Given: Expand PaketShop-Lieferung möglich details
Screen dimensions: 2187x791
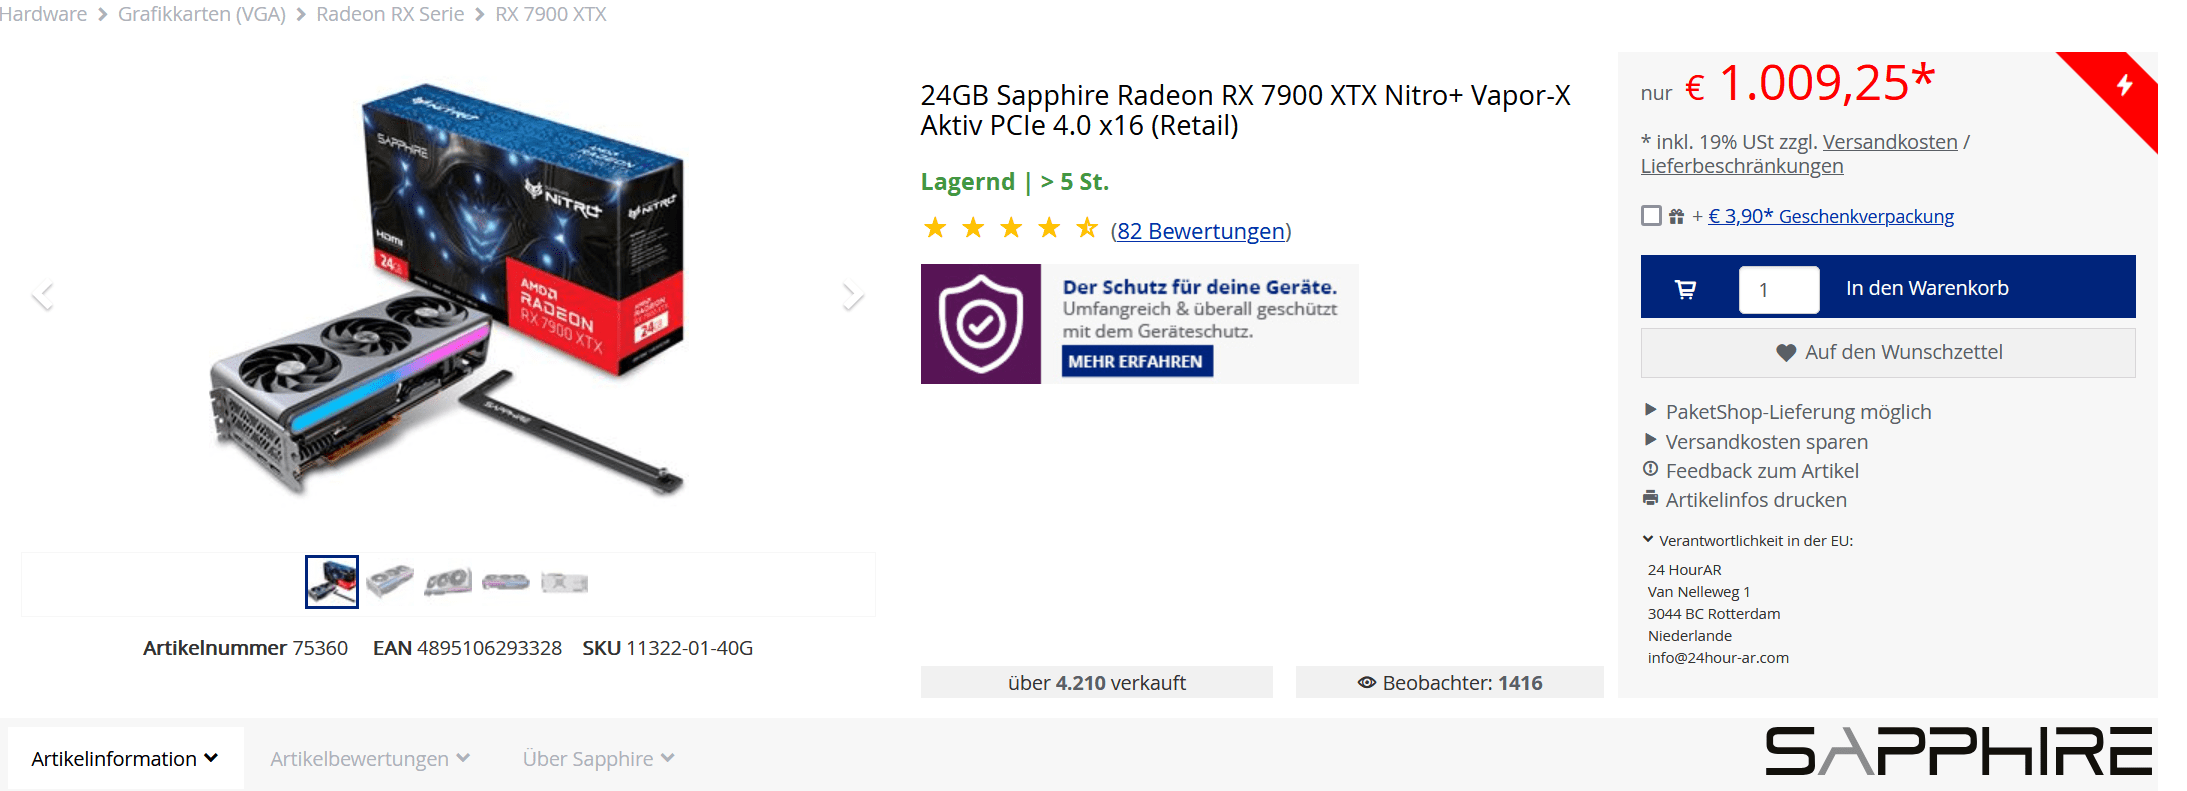Looking at the screenshot, I should tap(1651, 410).
